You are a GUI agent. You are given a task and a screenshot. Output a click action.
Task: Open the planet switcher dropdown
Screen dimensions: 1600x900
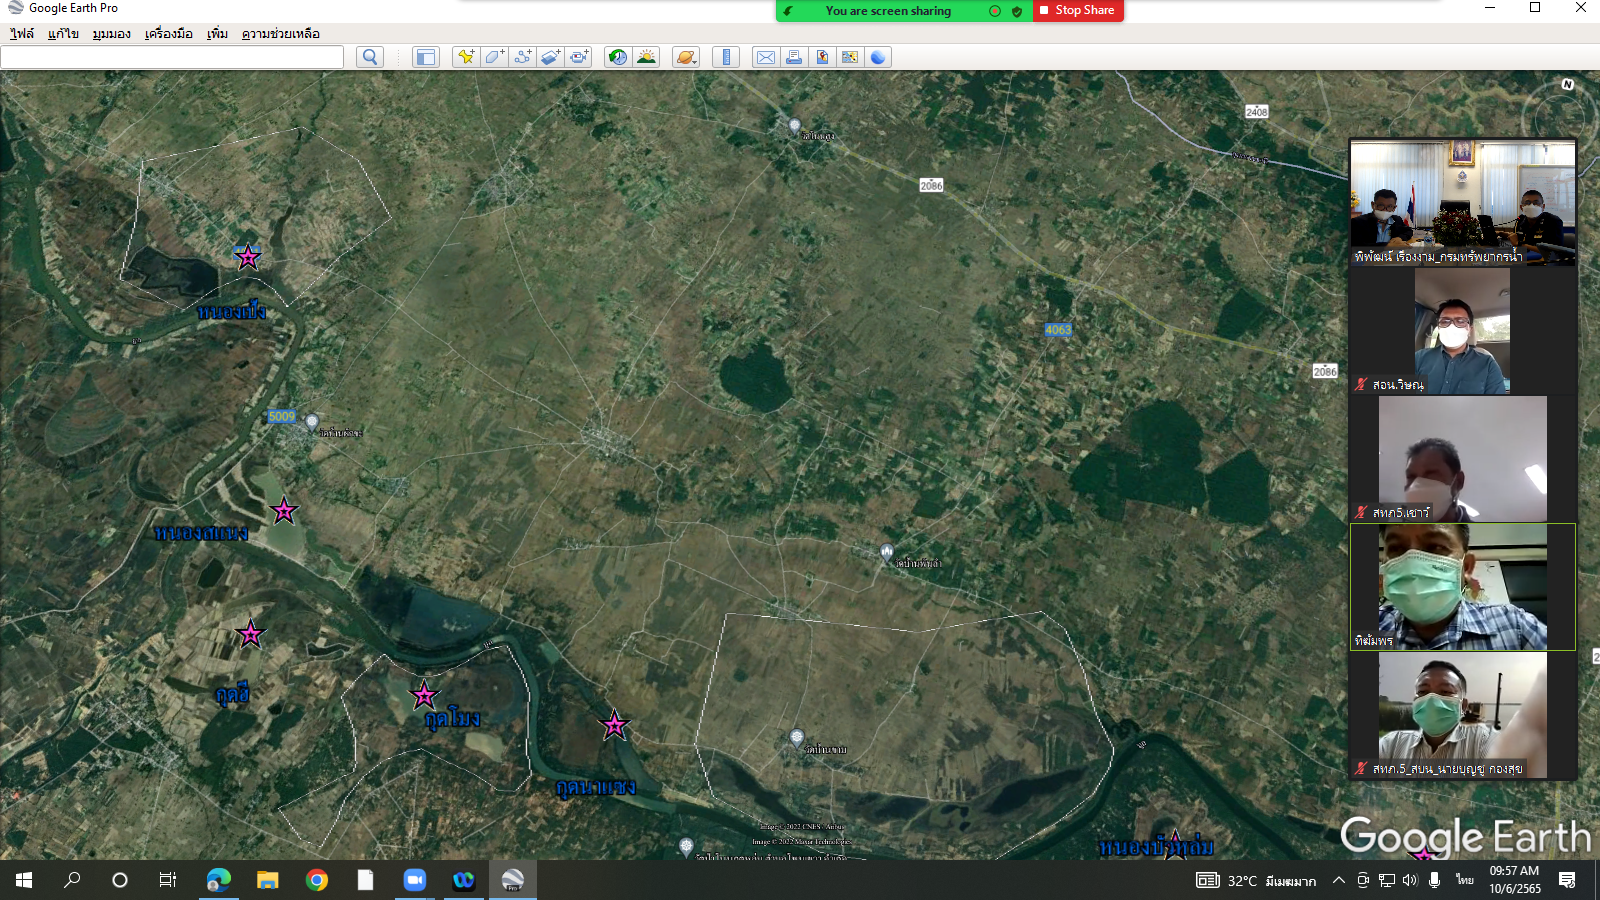tap(685, 57)
